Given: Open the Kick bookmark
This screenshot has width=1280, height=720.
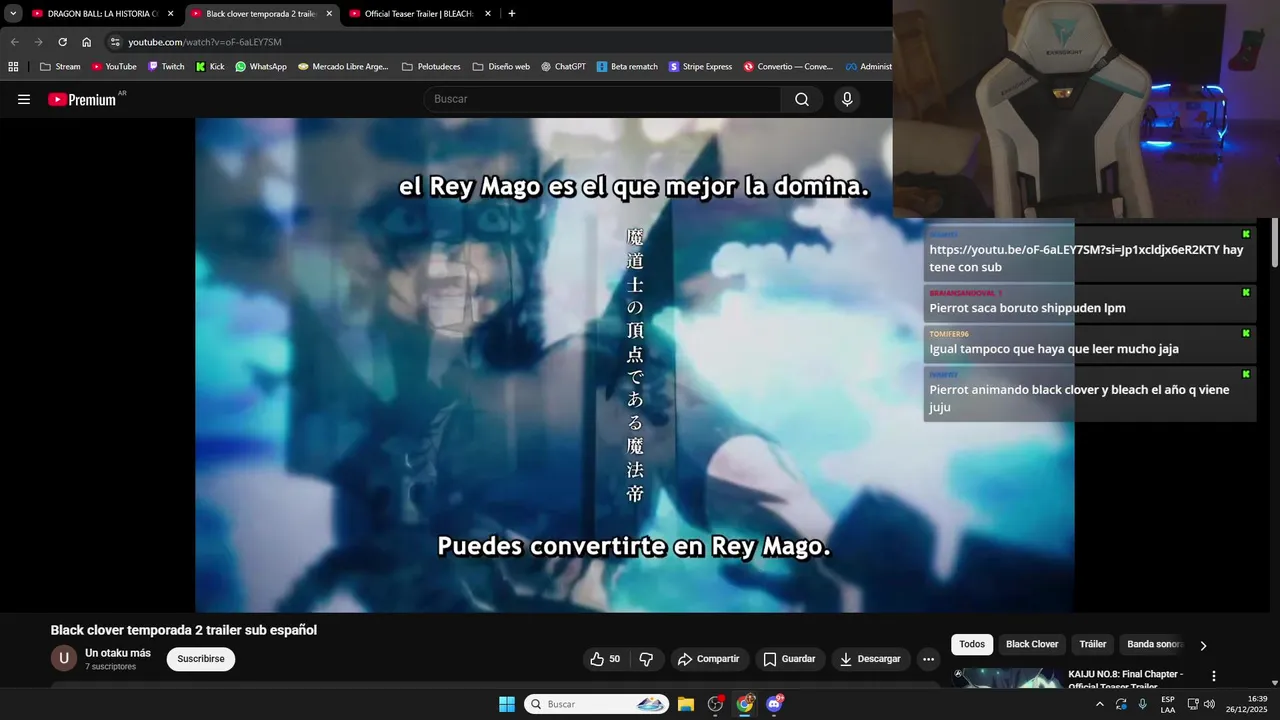Looking at the screenshot, I should click(x=210, y=66).
